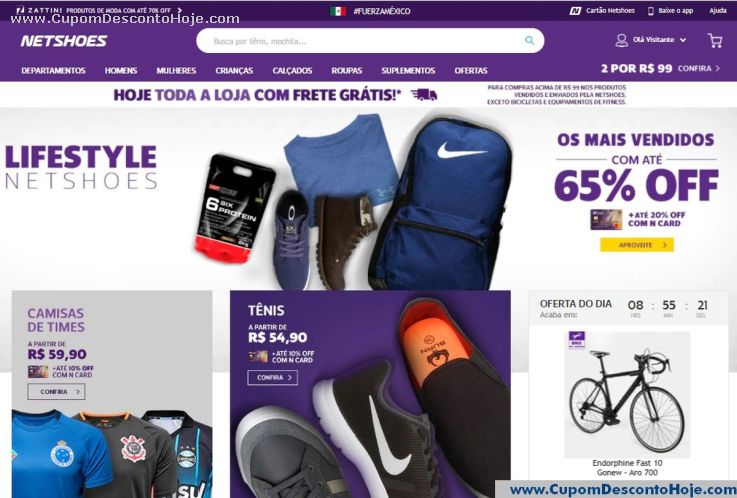Select the Calçados menu item
Viewport: 737px width, 498px height.
292,70
